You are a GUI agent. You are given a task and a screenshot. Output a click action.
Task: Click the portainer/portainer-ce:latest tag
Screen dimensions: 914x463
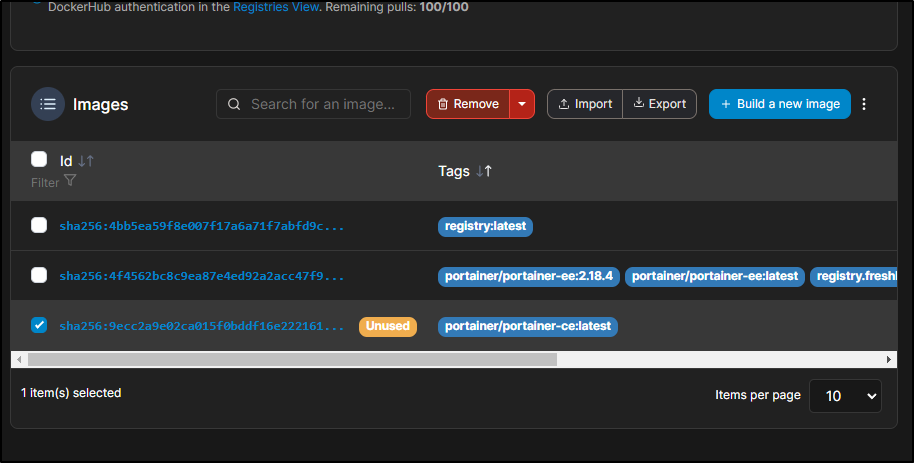528,326
